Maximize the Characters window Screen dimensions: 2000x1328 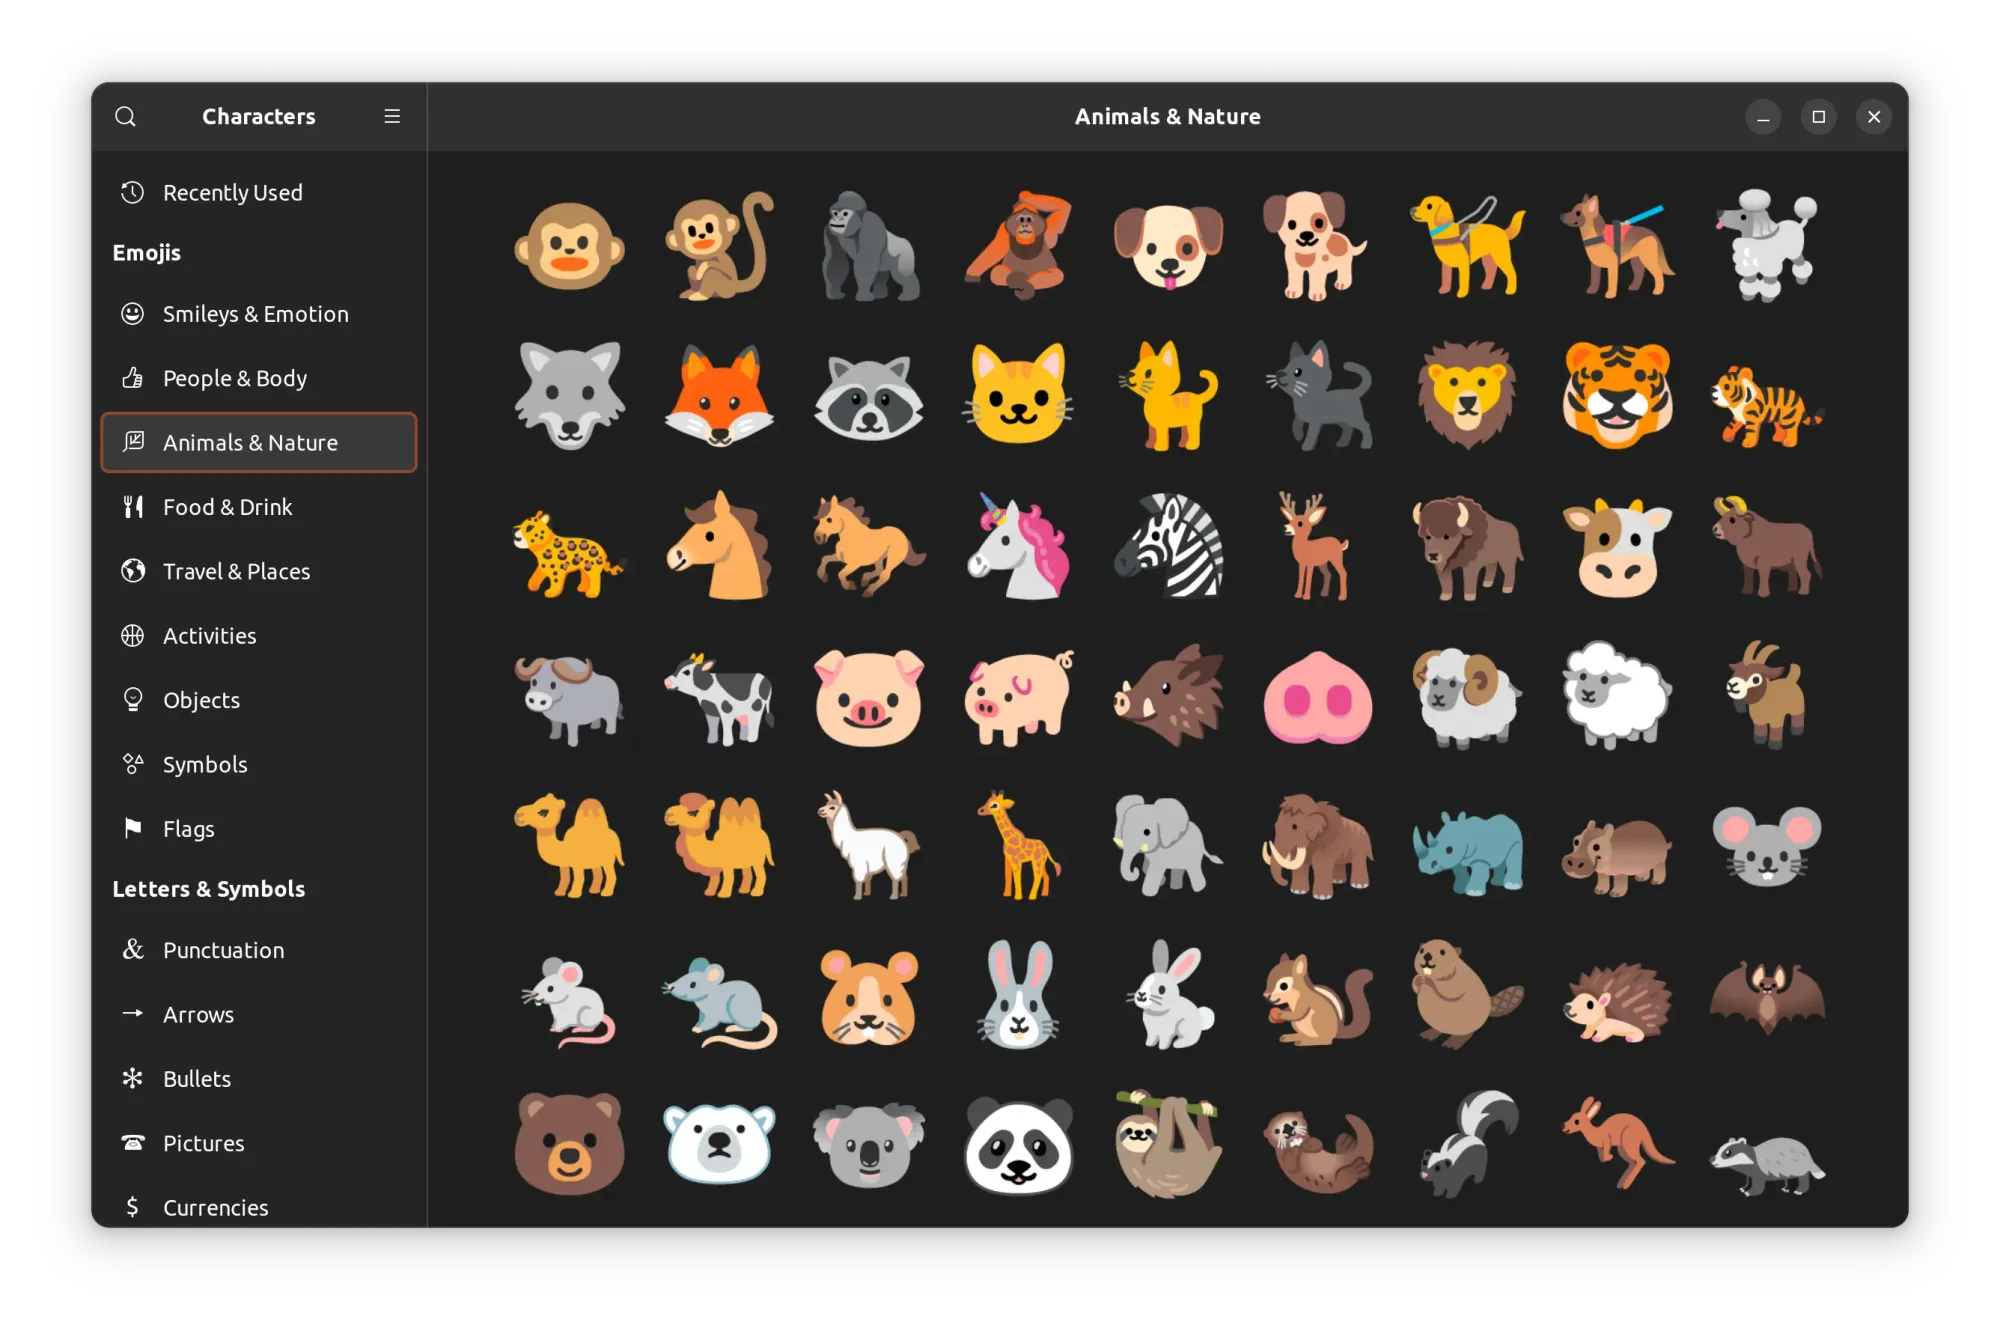(1818, 117)
